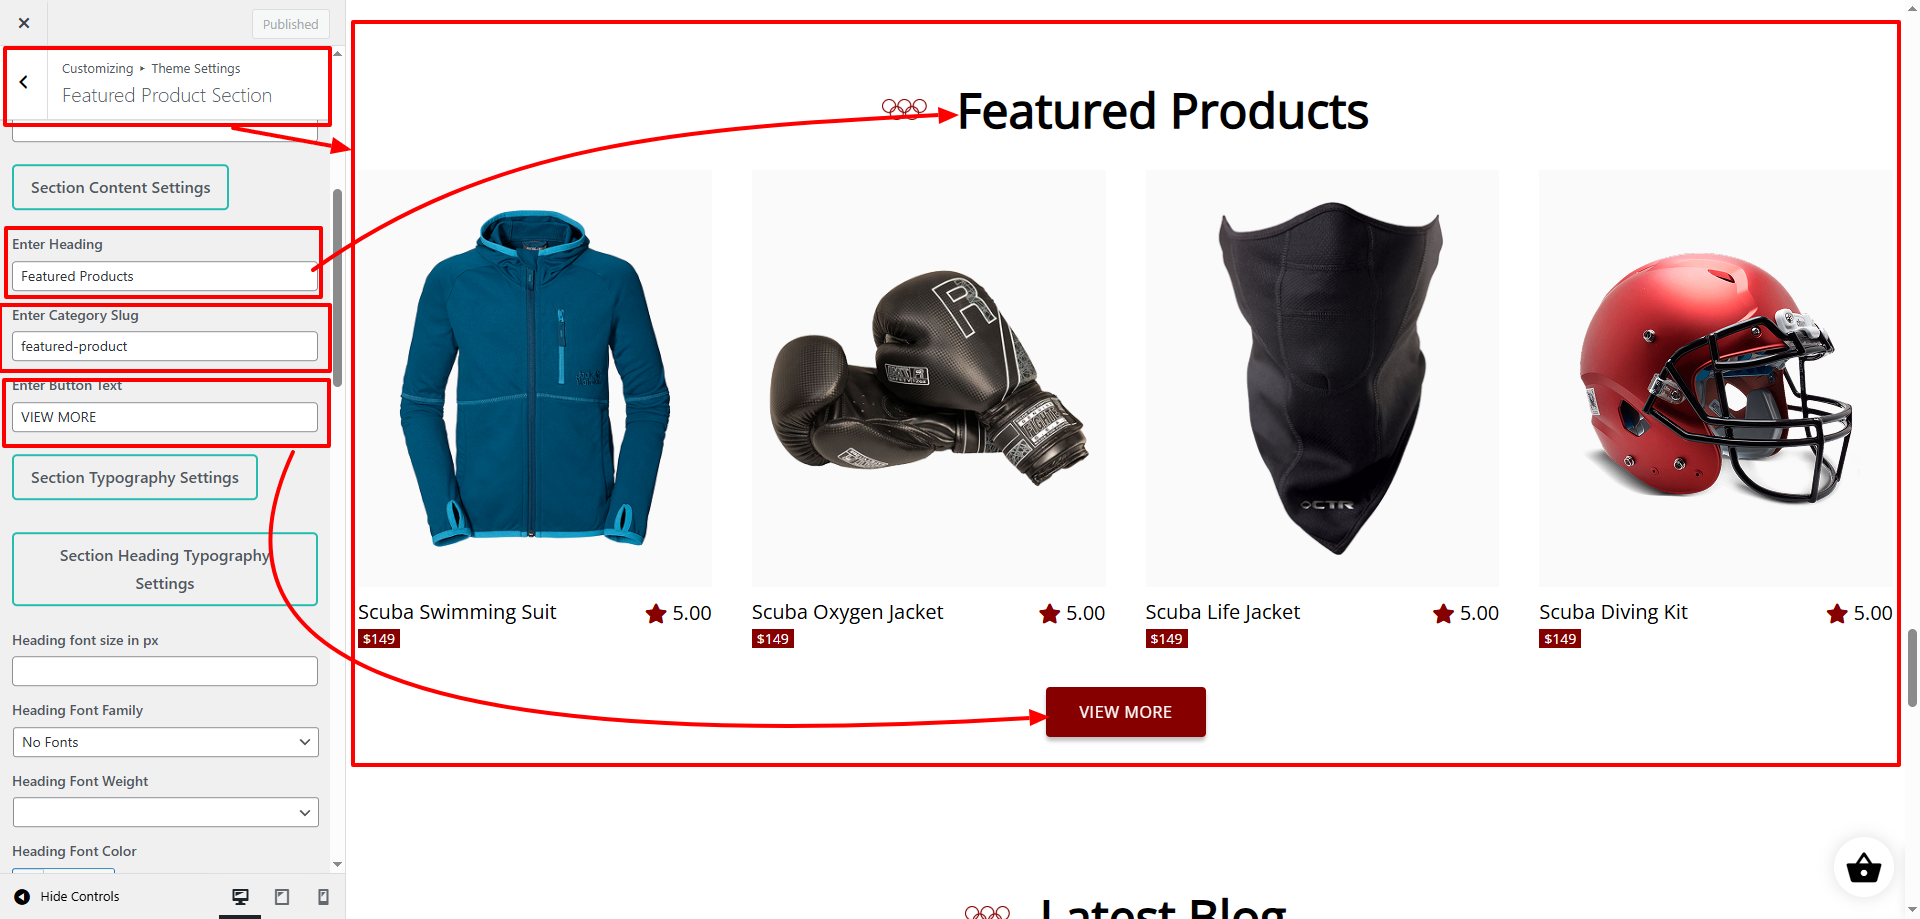
Task: Click the Enter Heading text field
Action: pyautogui.click(x=165, y=276)
